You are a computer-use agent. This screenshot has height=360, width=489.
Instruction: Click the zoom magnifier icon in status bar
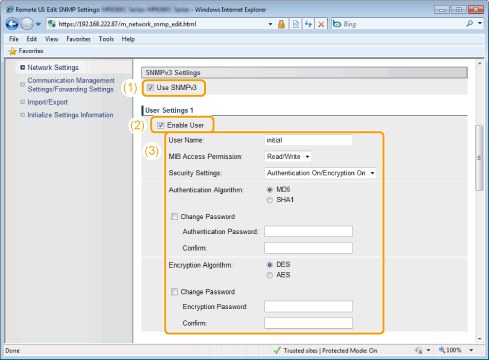click(x=442, y=350)
